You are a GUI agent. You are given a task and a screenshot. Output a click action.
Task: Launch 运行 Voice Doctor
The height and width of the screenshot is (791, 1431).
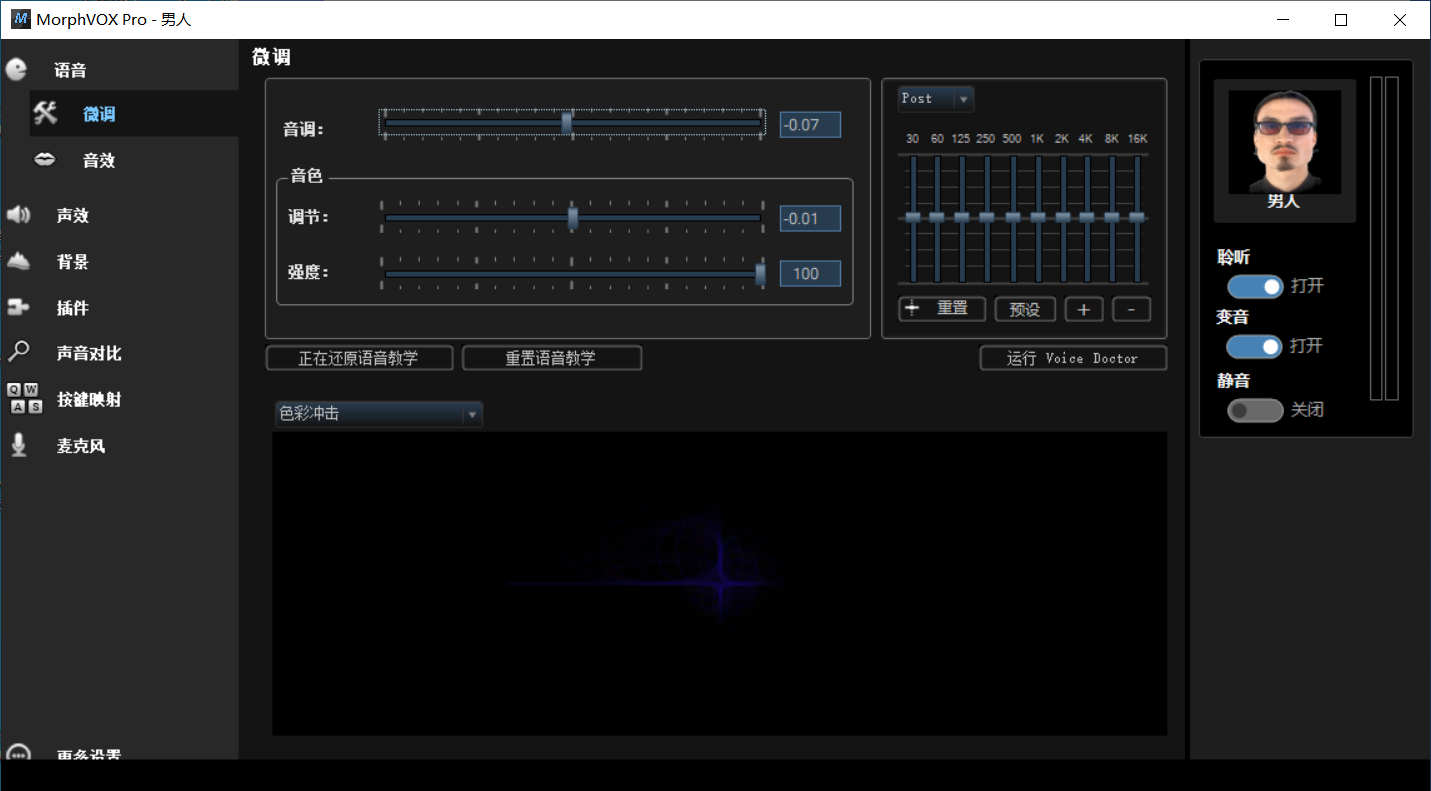(1073, 358)
